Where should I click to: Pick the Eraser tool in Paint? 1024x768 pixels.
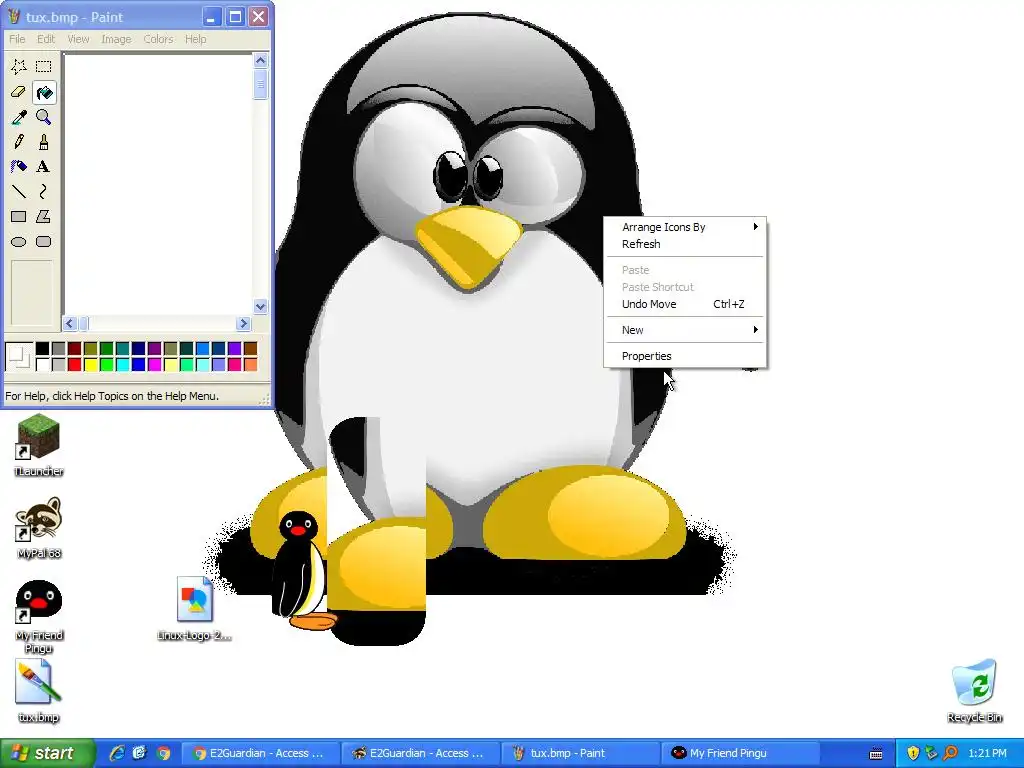click(19, 92)
